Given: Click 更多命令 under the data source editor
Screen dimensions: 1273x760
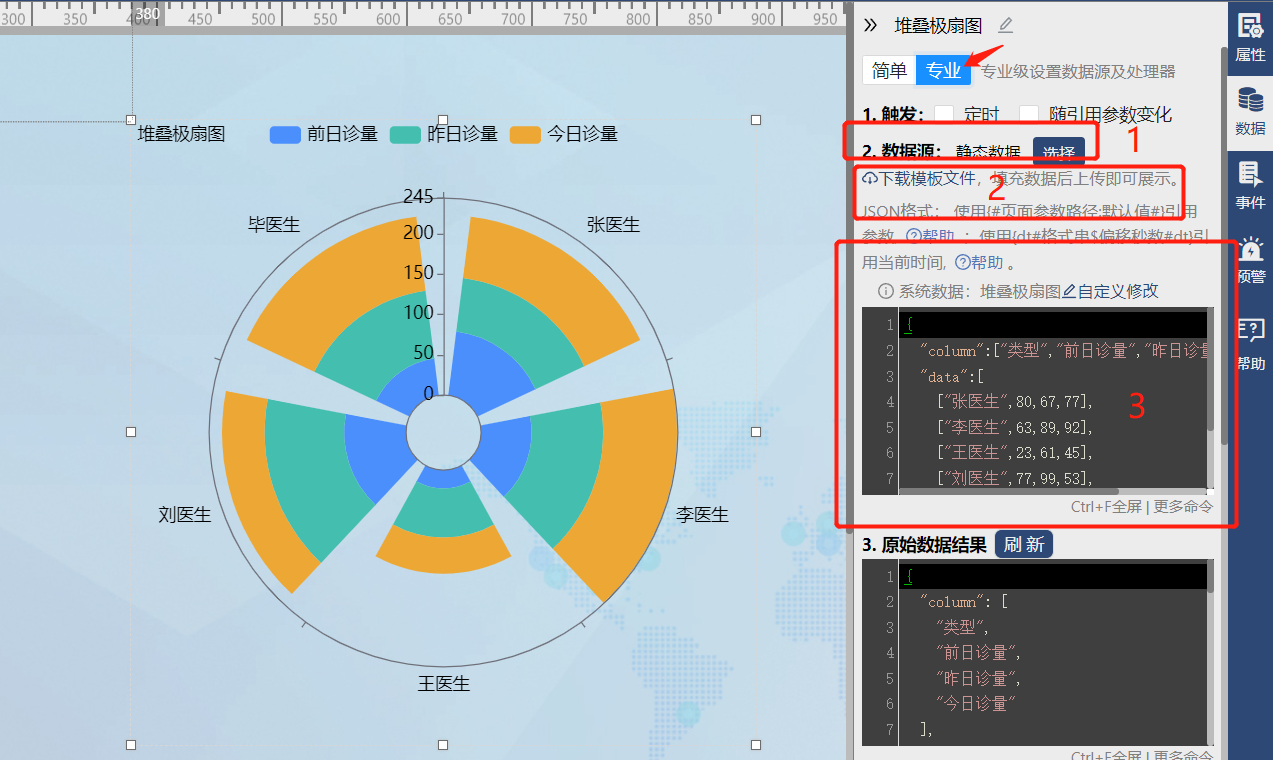Looking at the screenshot, I should (1183, 506).
